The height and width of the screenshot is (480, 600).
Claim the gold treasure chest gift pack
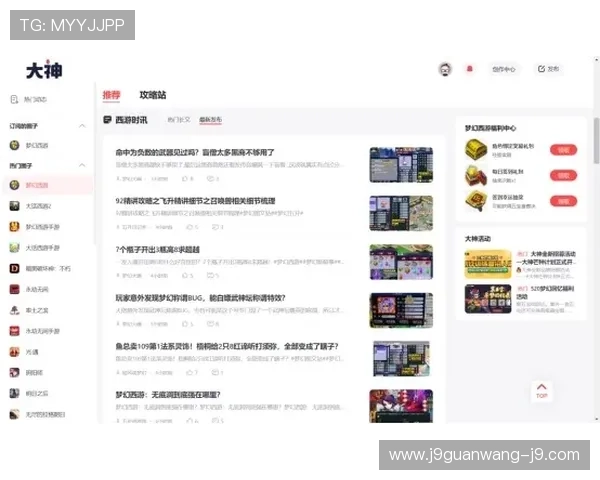(563, 150)
